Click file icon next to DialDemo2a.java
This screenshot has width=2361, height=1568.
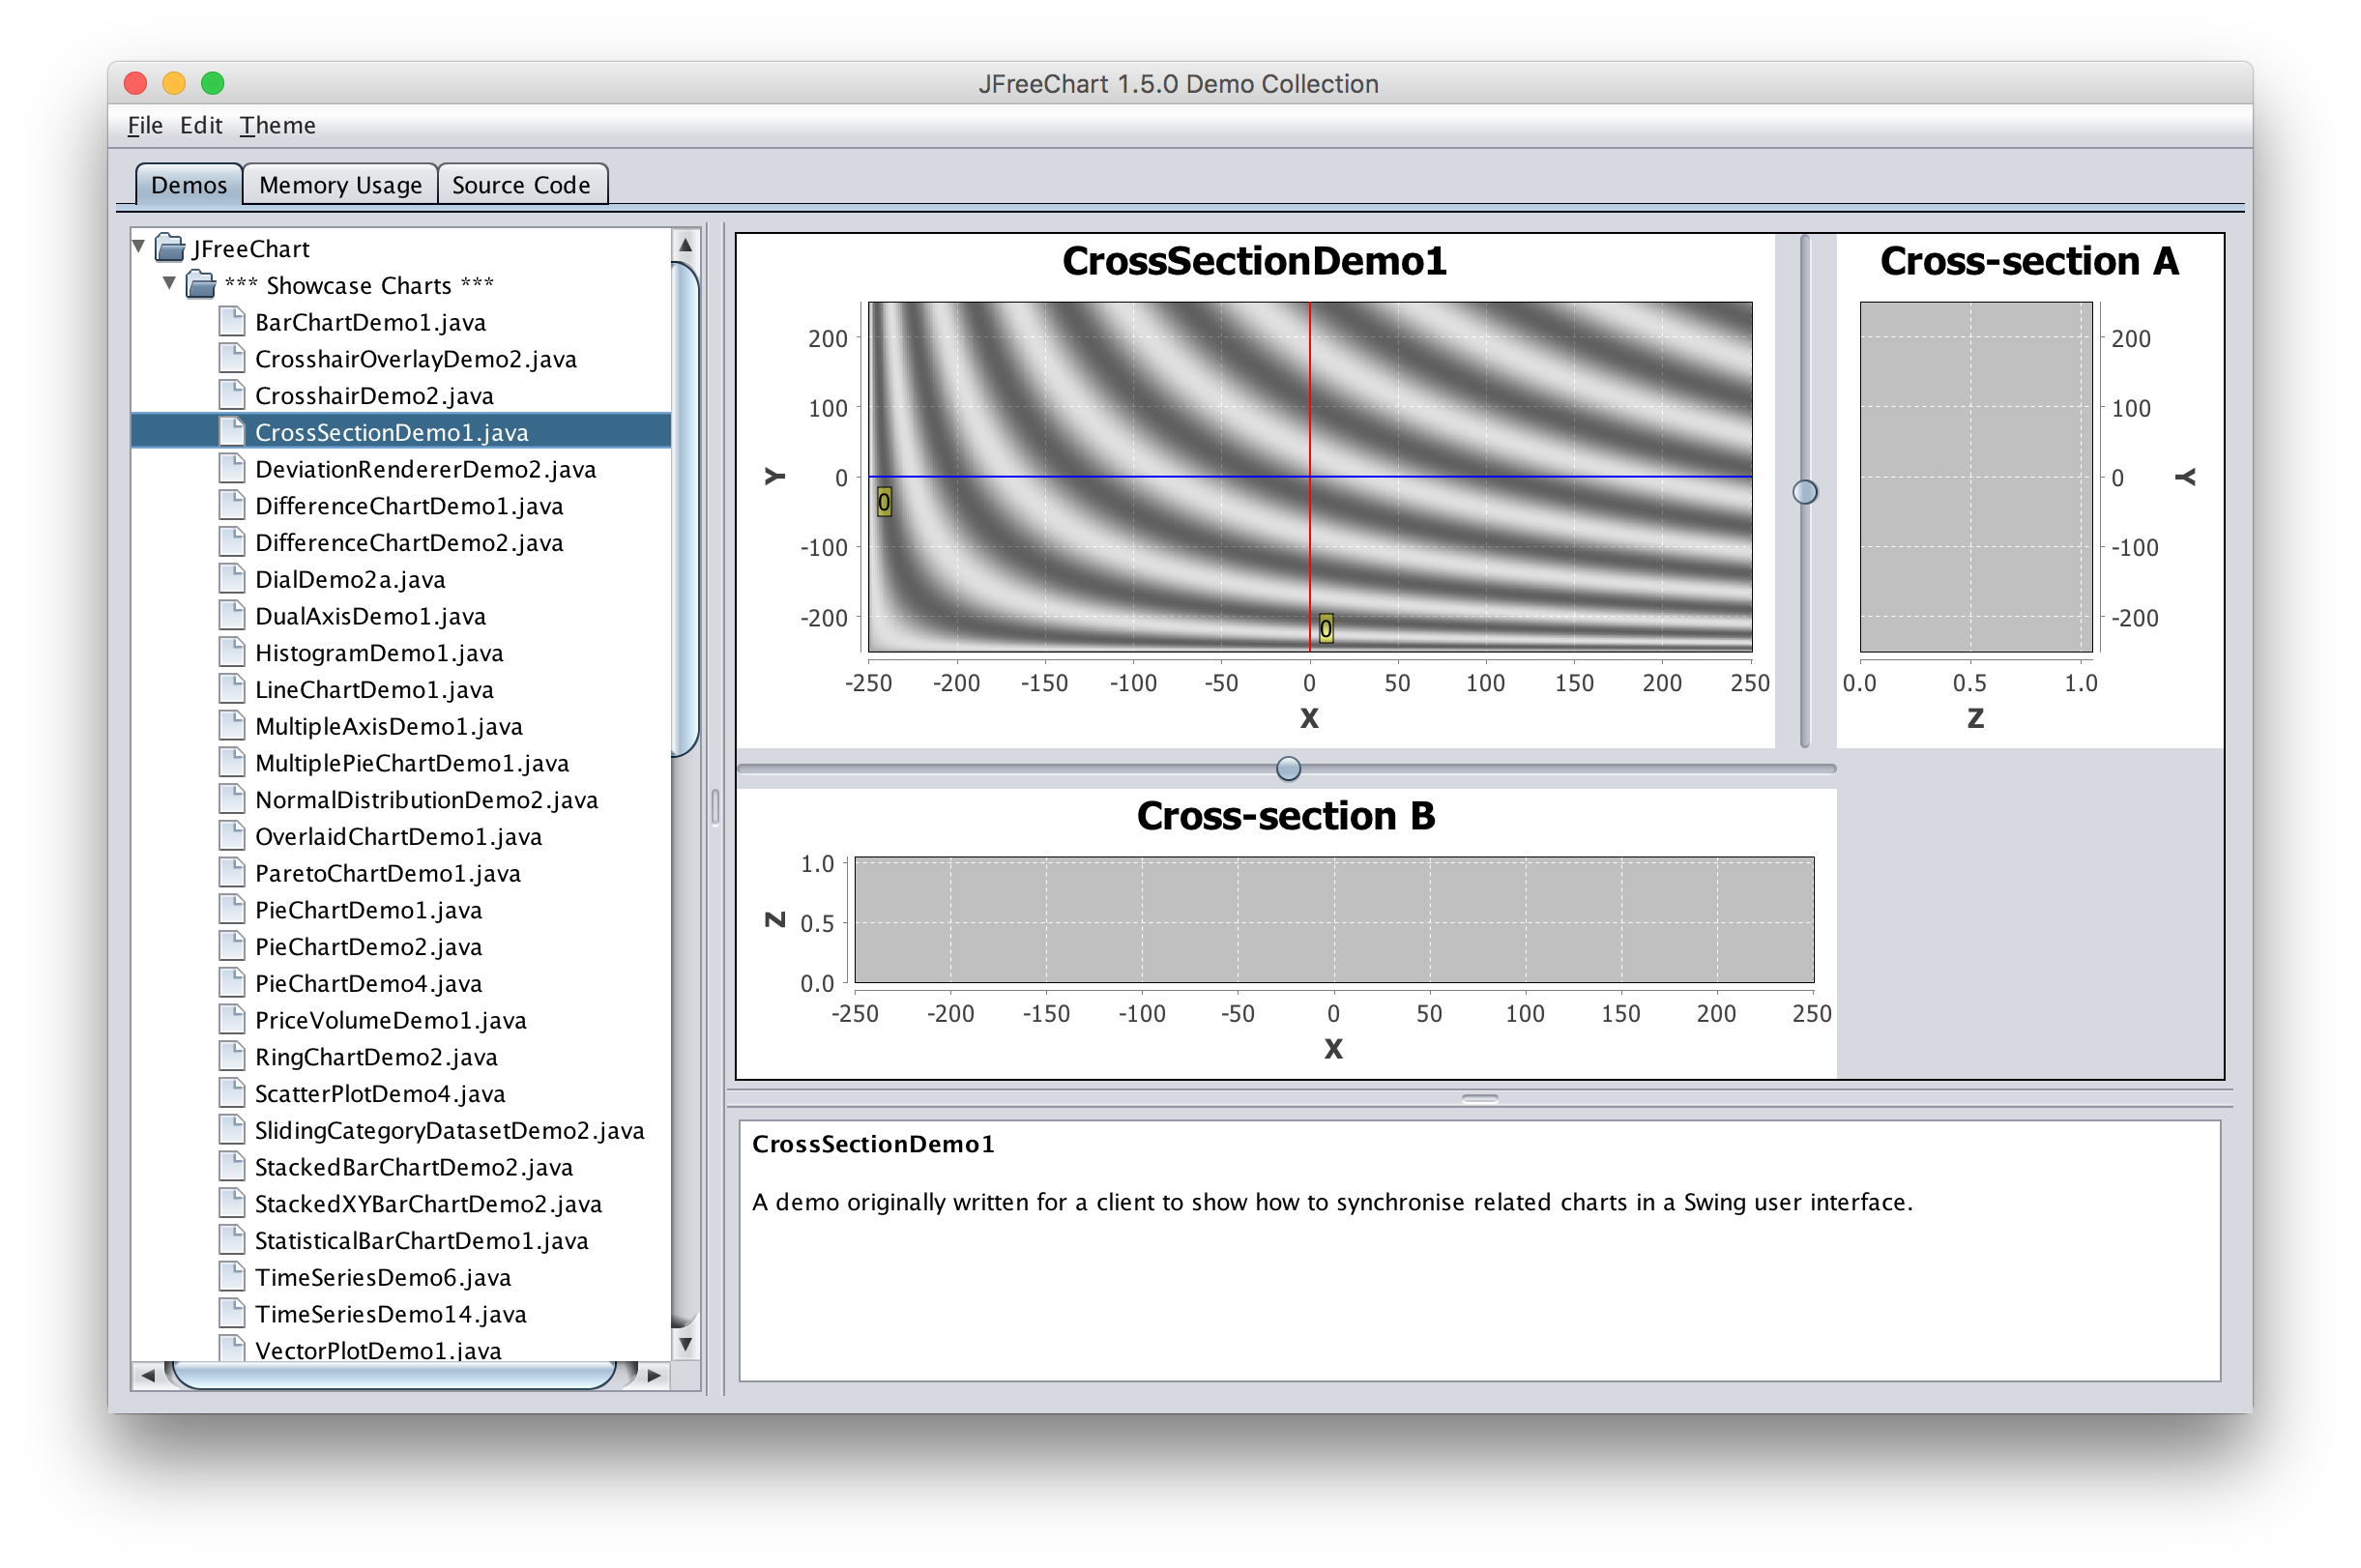click(232, 579)
